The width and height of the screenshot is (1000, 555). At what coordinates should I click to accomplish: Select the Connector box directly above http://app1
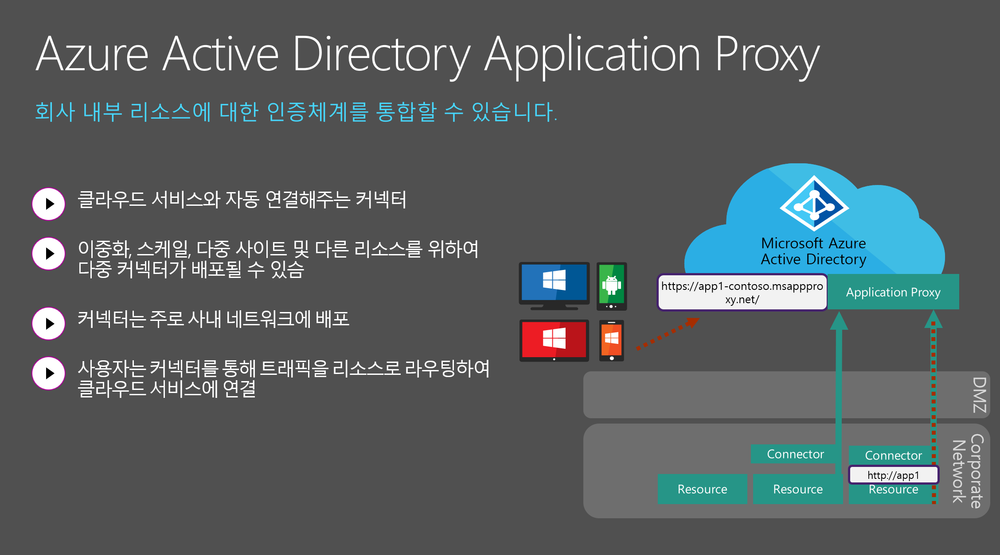pyautogui.click(x=893, y=455)
